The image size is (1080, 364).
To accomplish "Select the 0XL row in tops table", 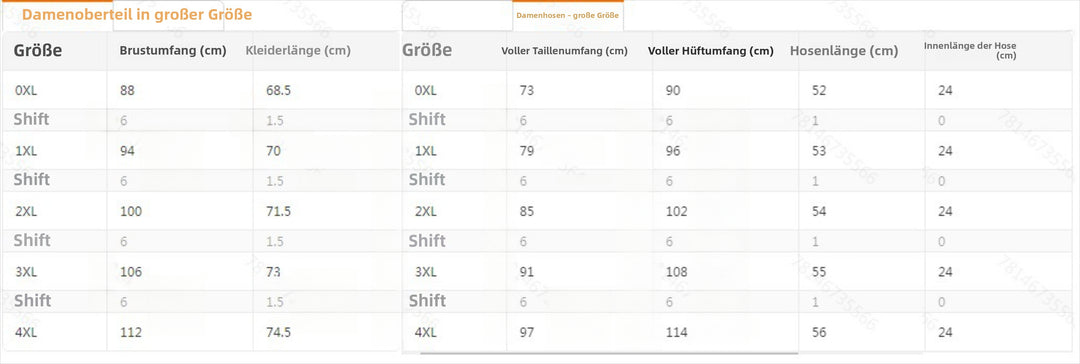I will (x=201, y=90).
